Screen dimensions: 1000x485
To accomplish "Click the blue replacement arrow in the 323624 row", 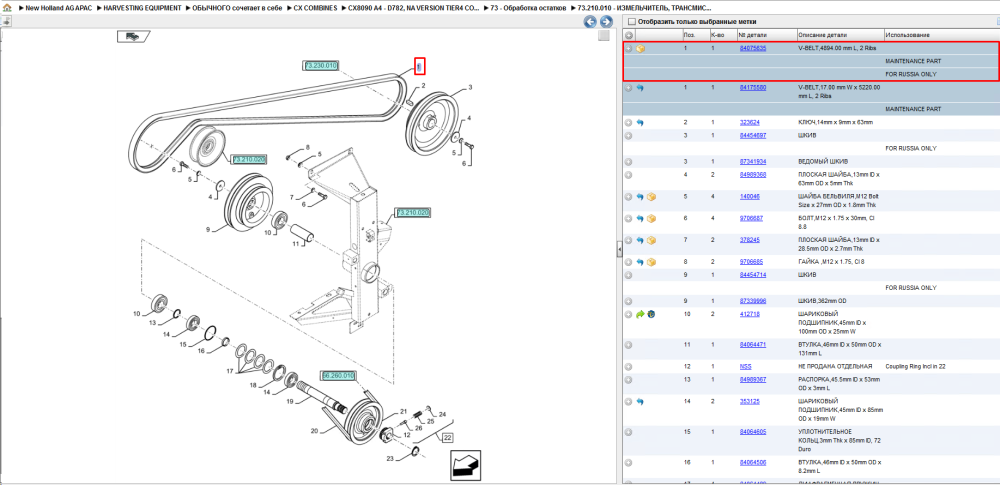I will click(640, 123).
